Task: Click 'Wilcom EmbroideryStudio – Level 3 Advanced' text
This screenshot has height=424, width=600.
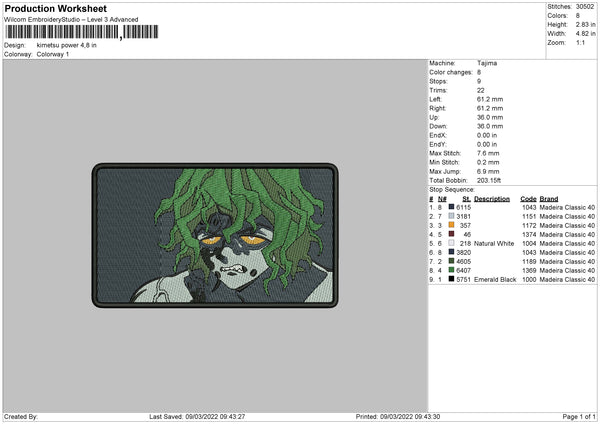Action: (x=71, y=20)
